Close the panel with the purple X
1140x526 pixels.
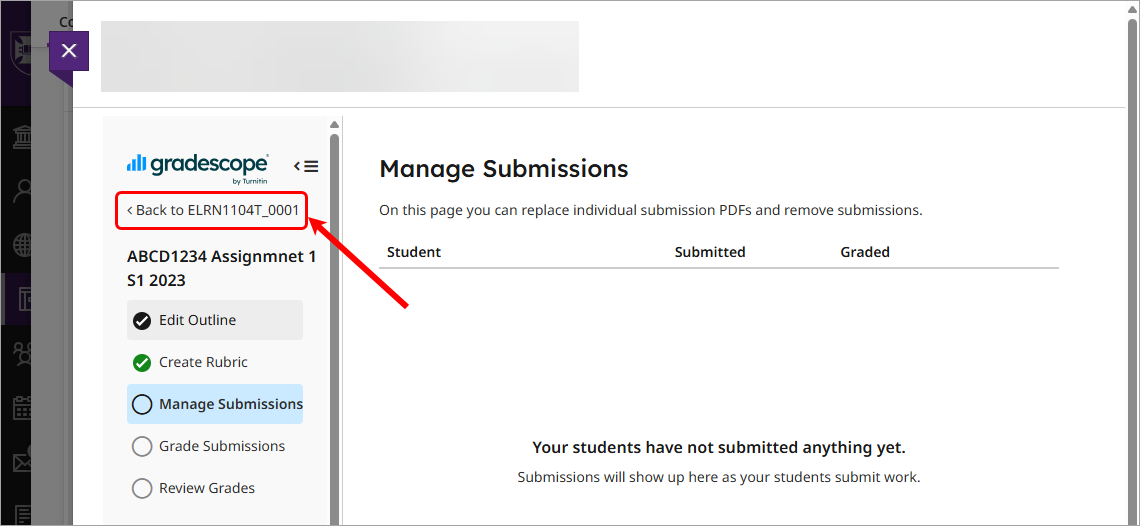pos(68,51)
